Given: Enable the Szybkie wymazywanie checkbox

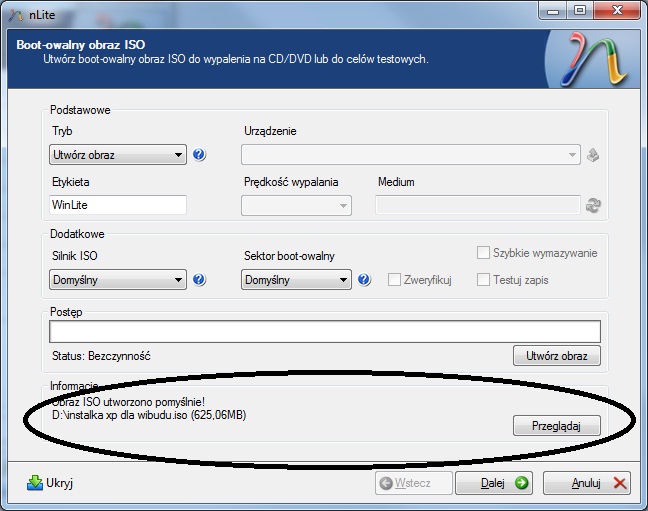Looking at the screenshot, I should tap(483, 253).
